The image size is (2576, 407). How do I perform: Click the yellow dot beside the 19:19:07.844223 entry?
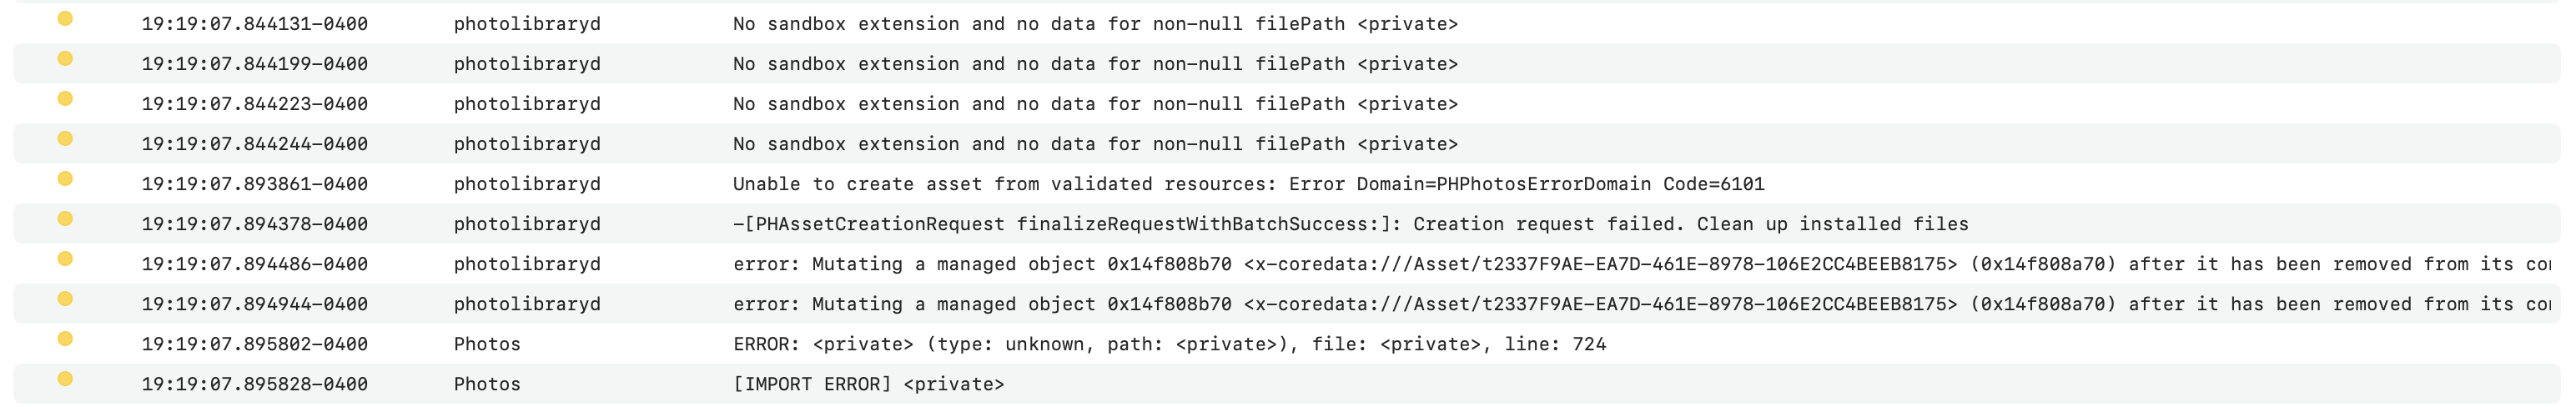pyautogui.click(x=65, y=99)
